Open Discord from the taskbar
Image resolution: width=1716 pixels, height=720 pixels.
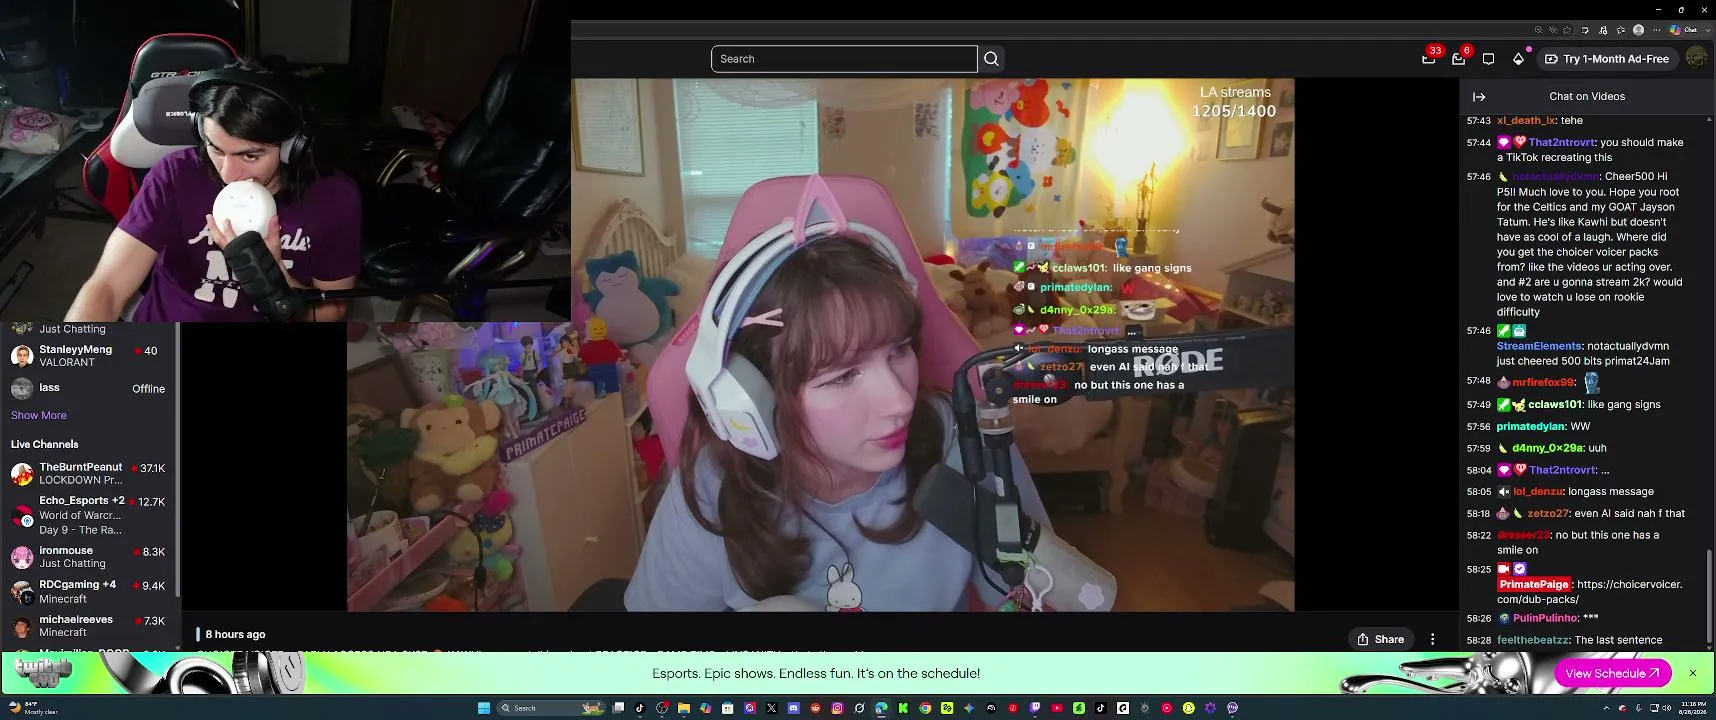point(793,708)
